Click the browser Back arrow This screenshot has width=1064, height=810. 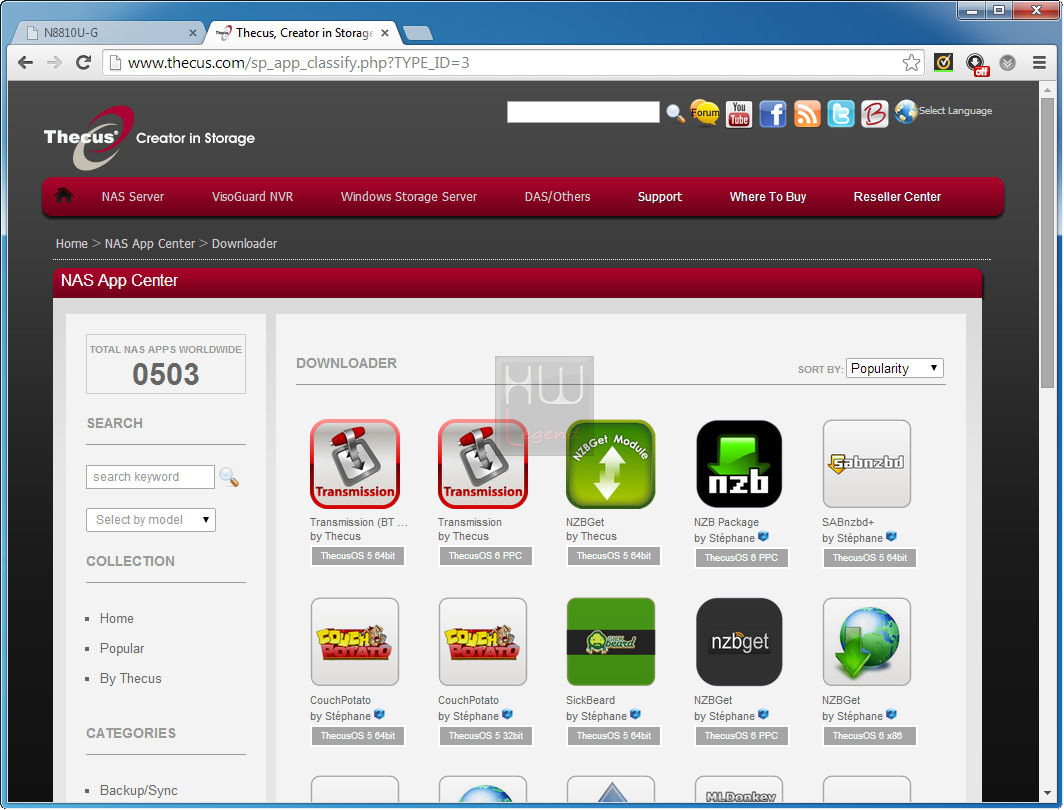tap(25, 63)
